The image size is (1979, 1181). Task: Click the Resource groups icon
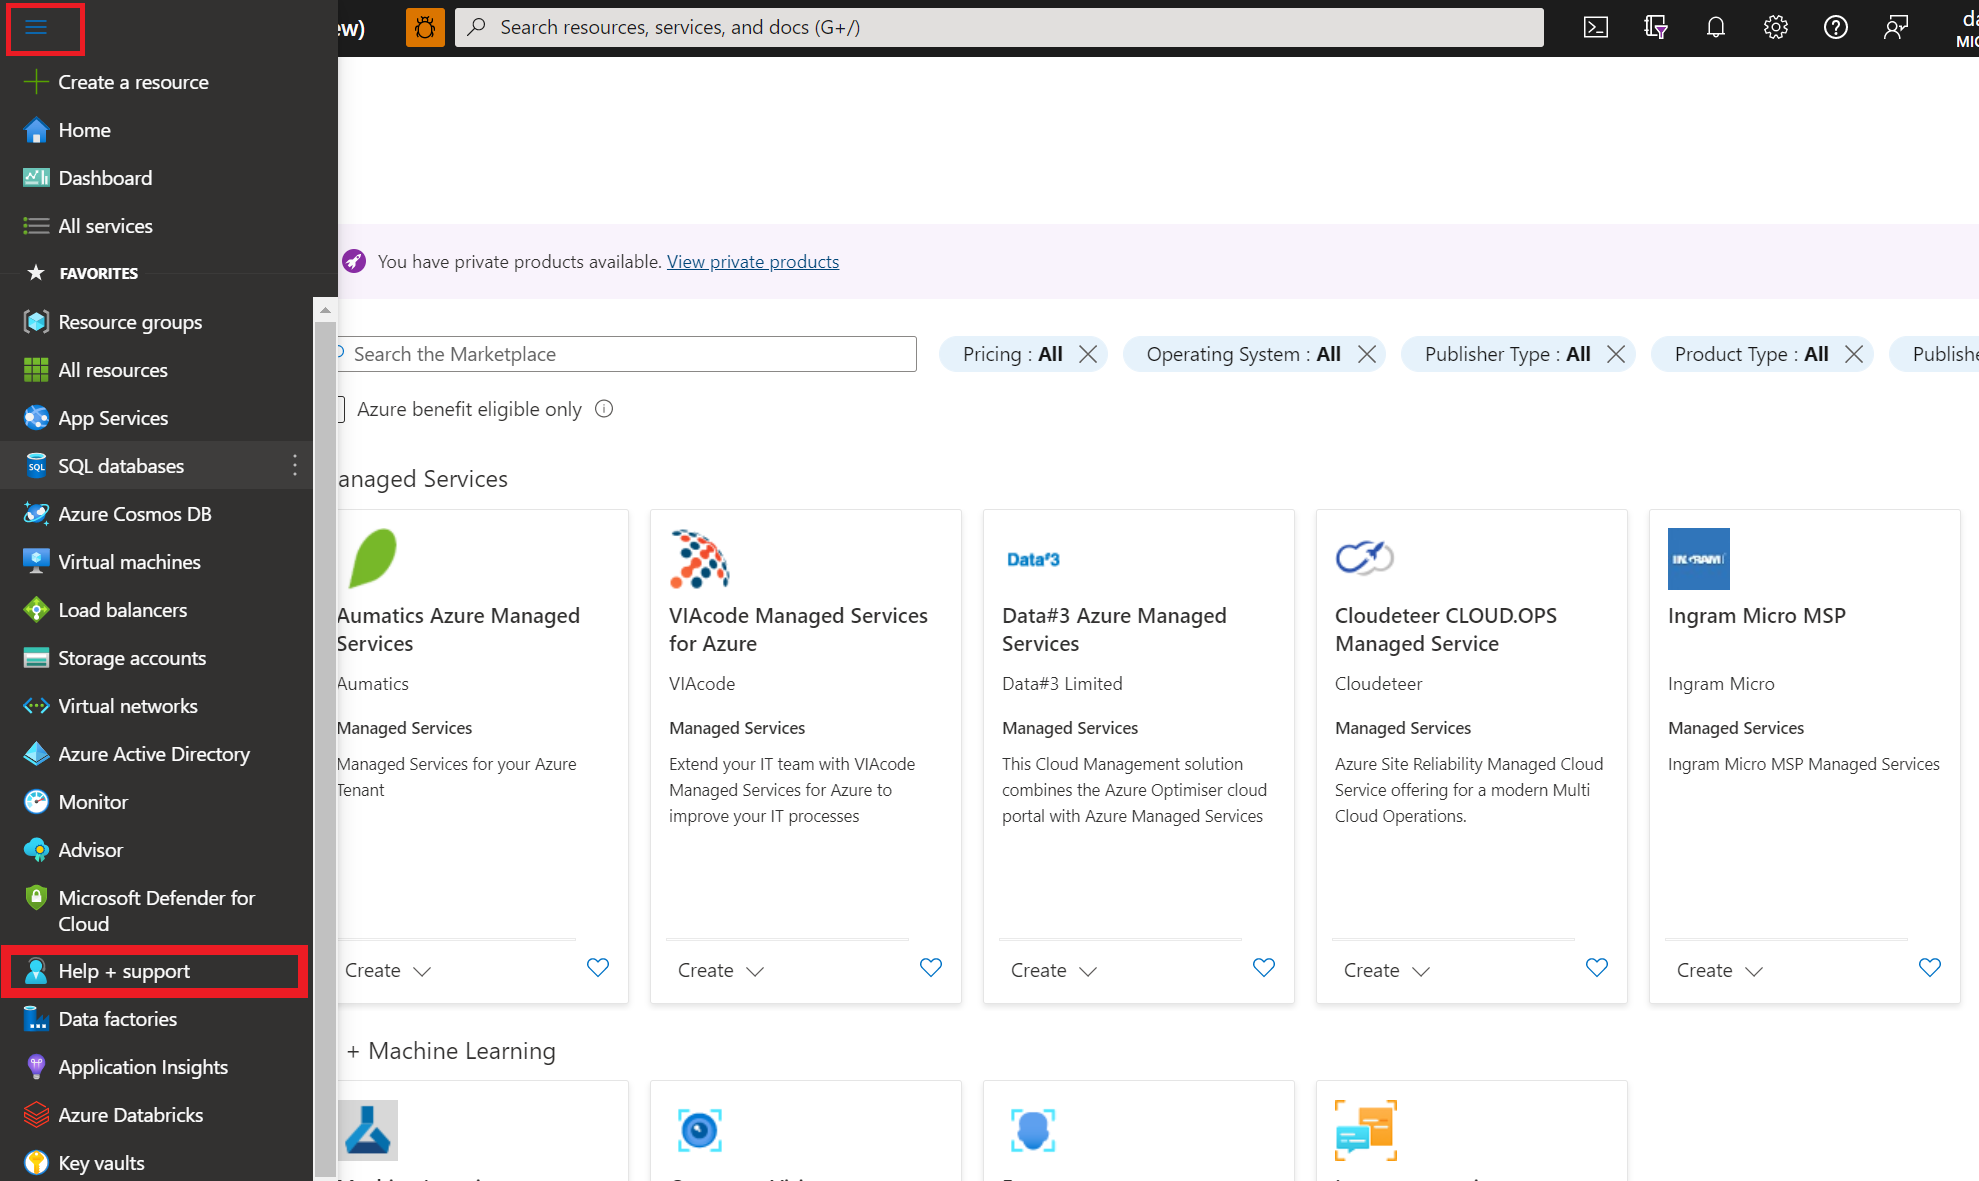(x=35, y=321)
